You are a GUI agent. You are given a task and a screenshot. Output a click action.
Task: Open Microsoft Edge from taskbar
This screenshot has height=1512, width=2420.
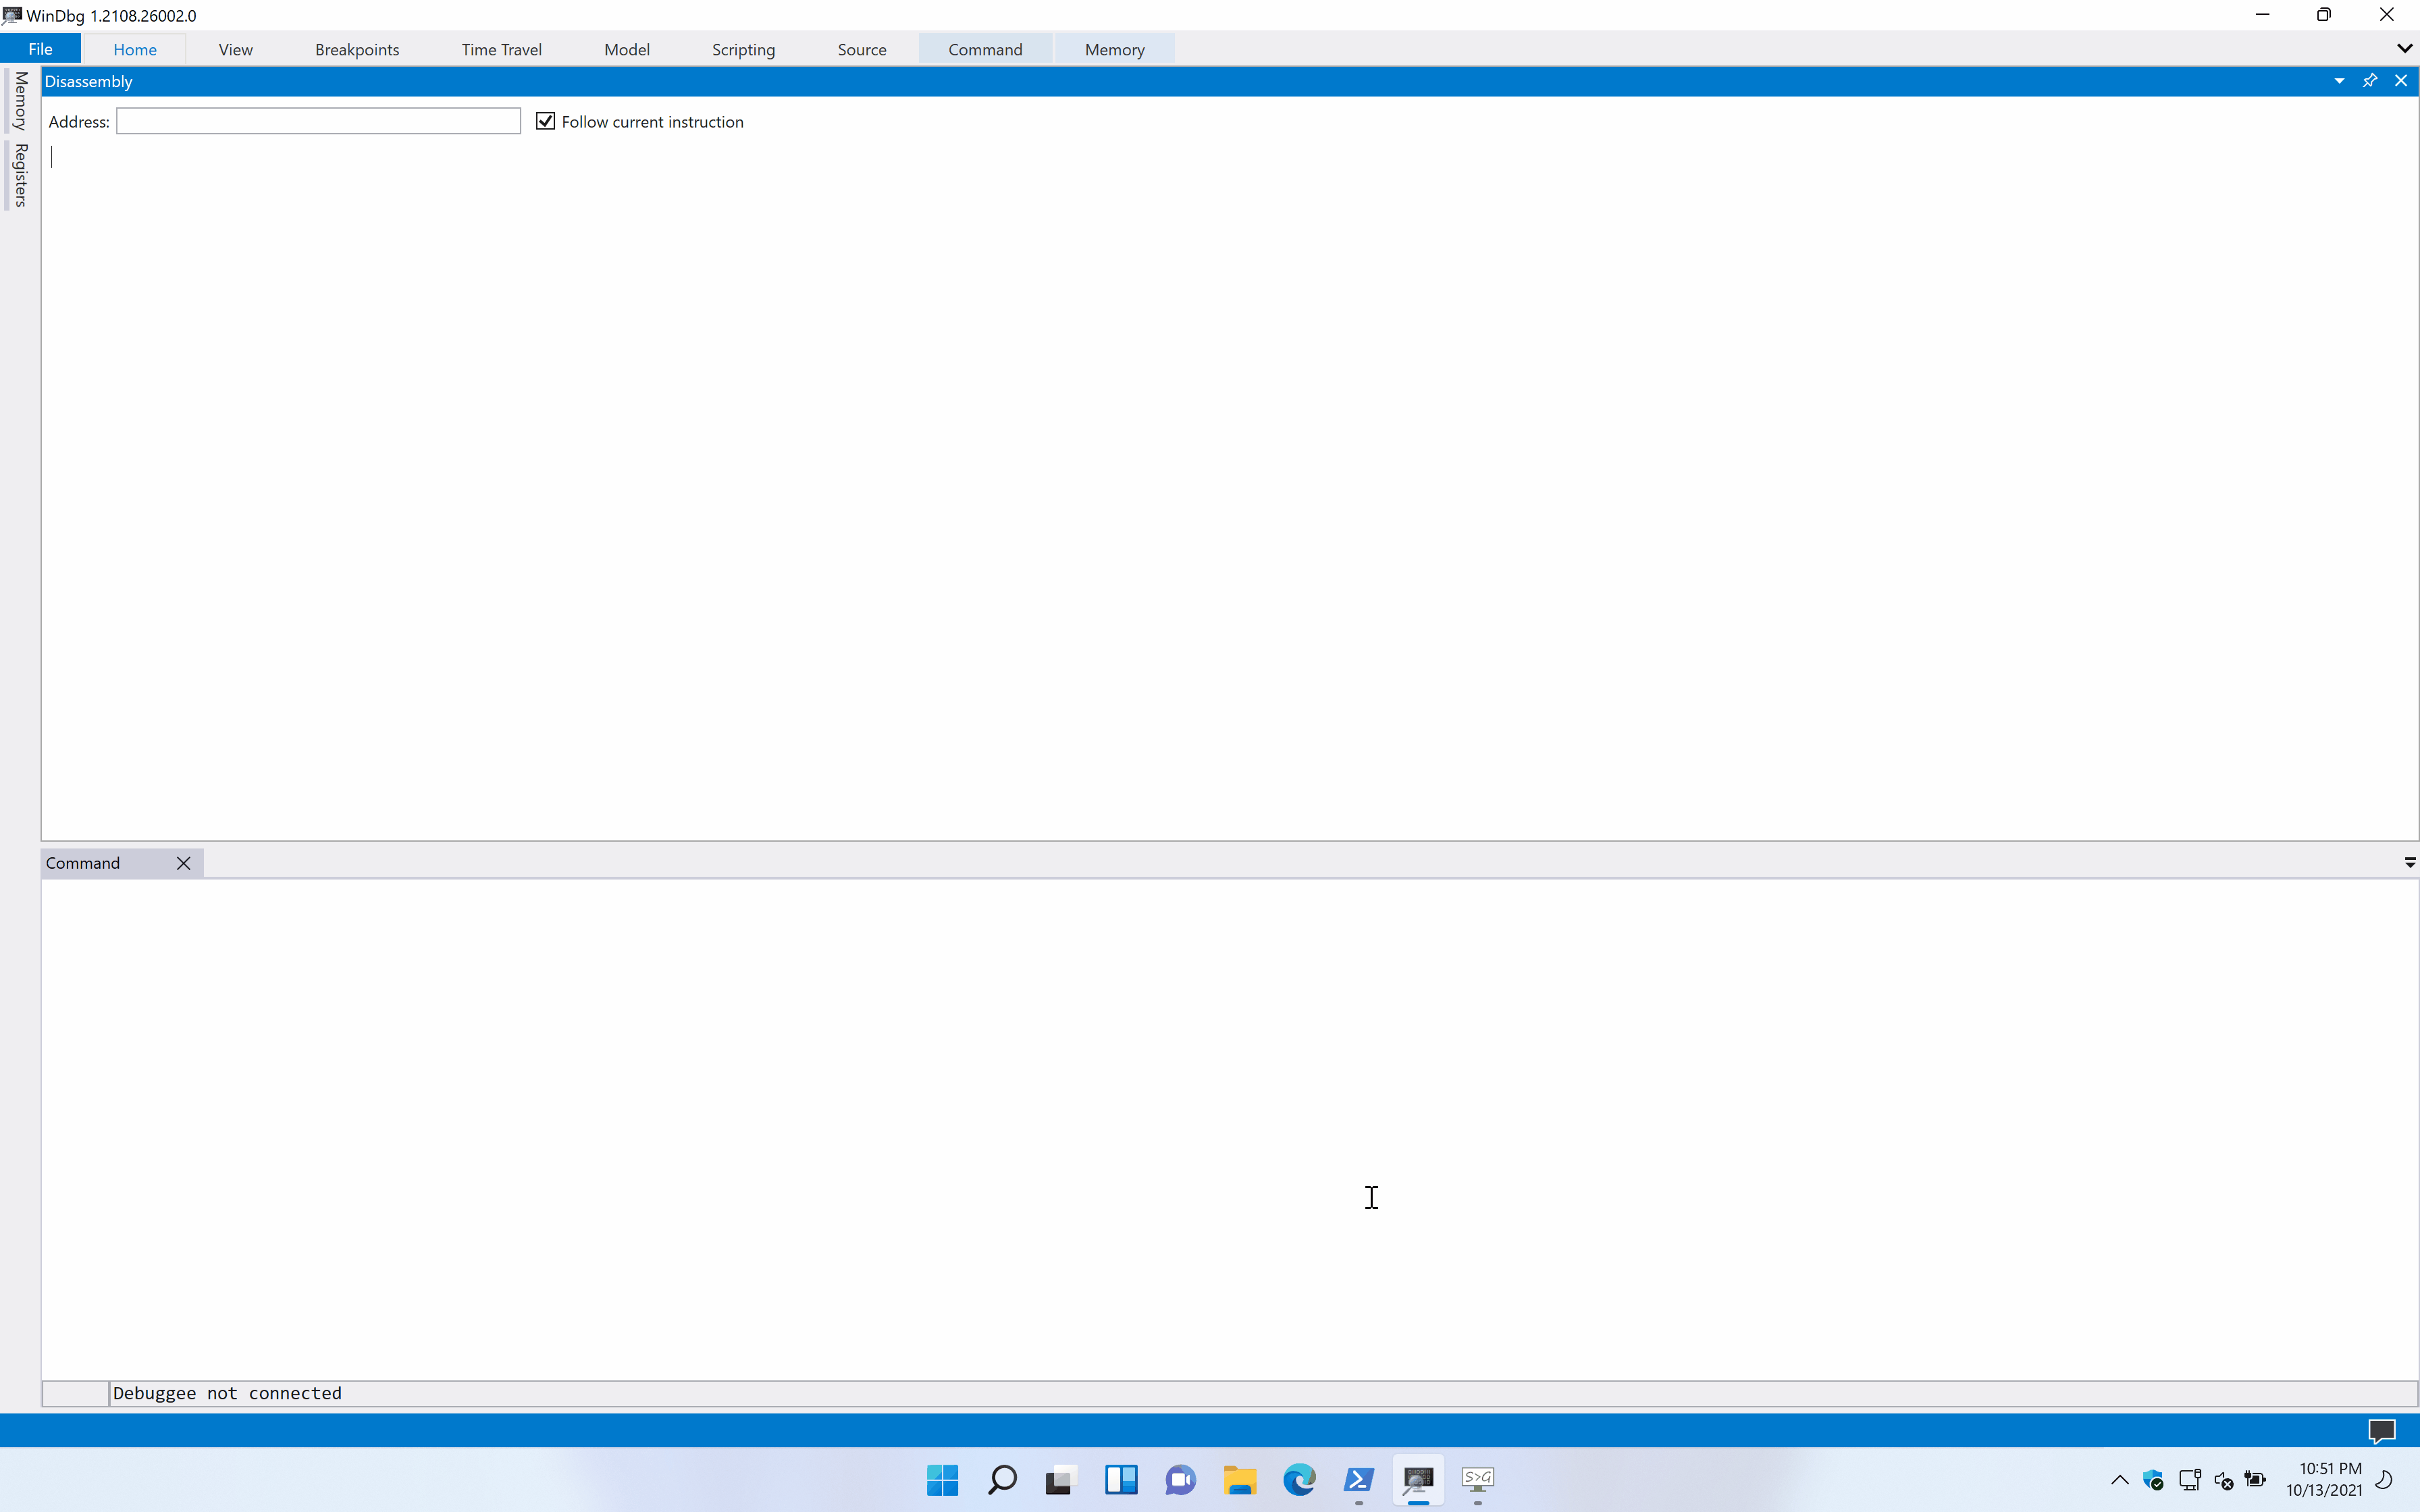click(x=1299, y=1479)
